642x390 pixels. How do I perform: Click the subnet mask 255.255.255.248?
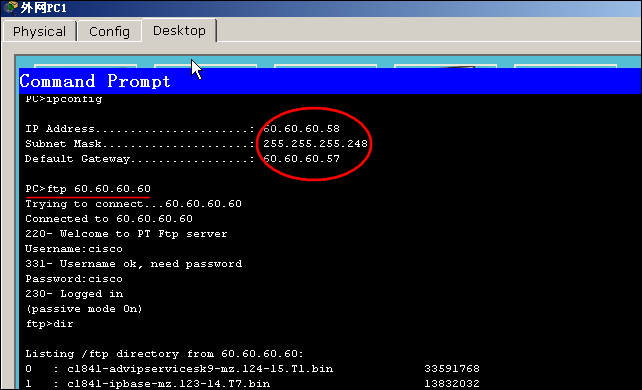[315, 144]
